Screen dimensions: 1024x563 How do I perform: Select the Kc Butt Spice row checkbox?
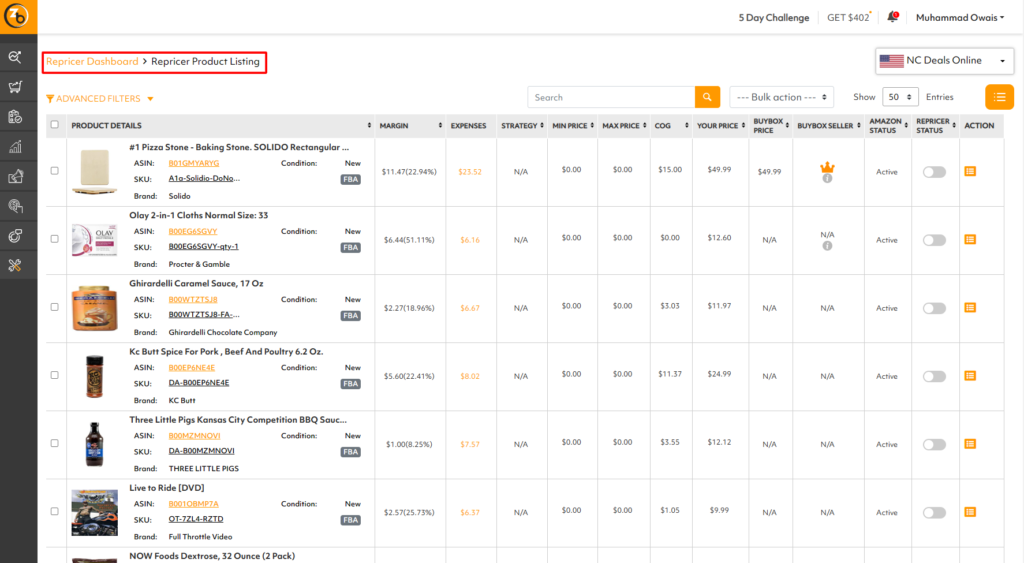[55, 375]
